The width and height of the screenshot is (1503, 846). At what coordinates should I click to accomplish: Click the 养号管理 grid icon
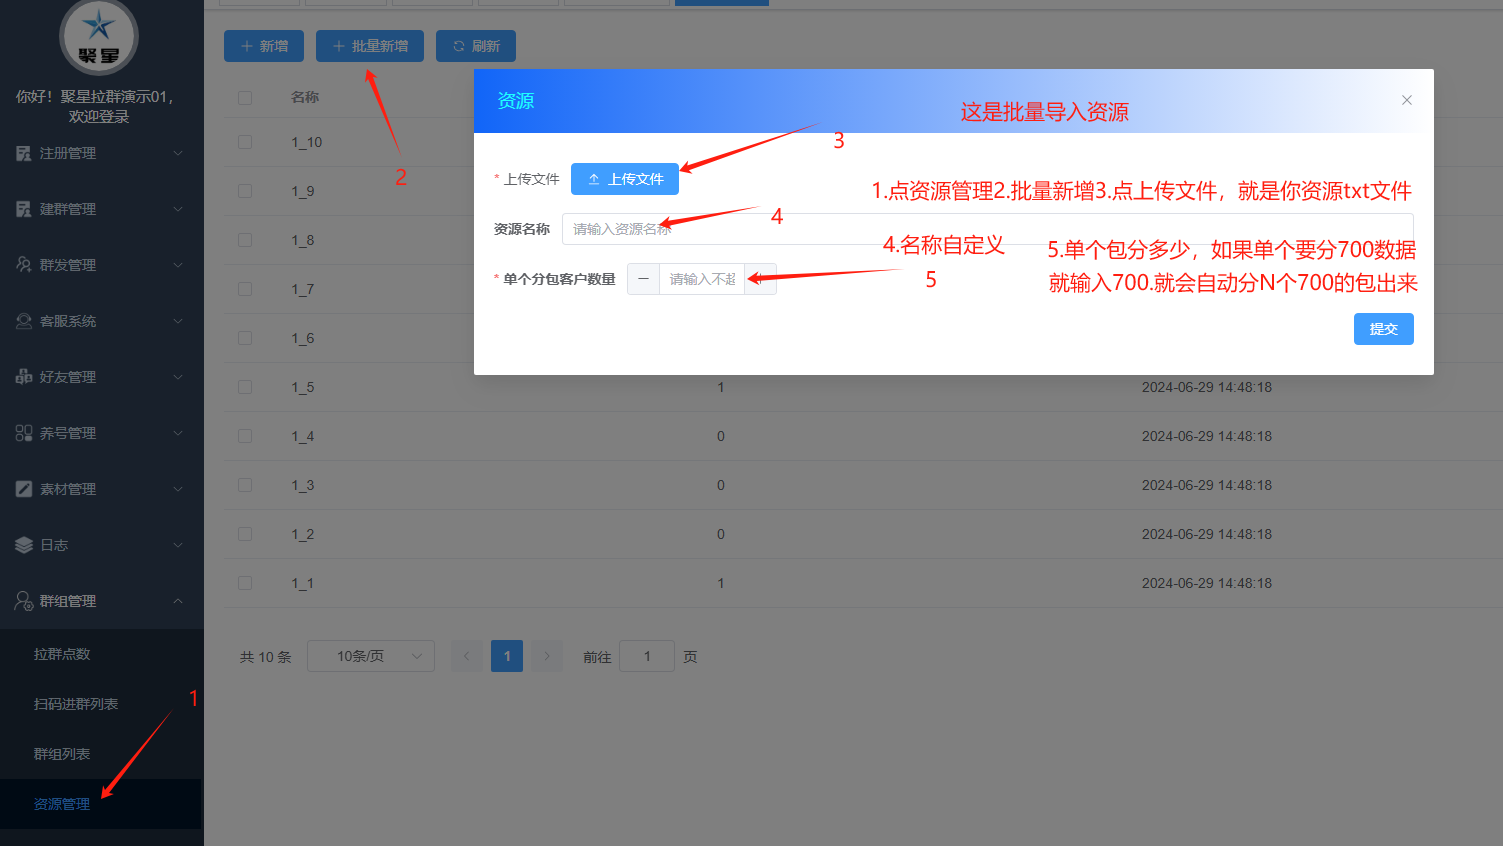[x=25, y=432]
